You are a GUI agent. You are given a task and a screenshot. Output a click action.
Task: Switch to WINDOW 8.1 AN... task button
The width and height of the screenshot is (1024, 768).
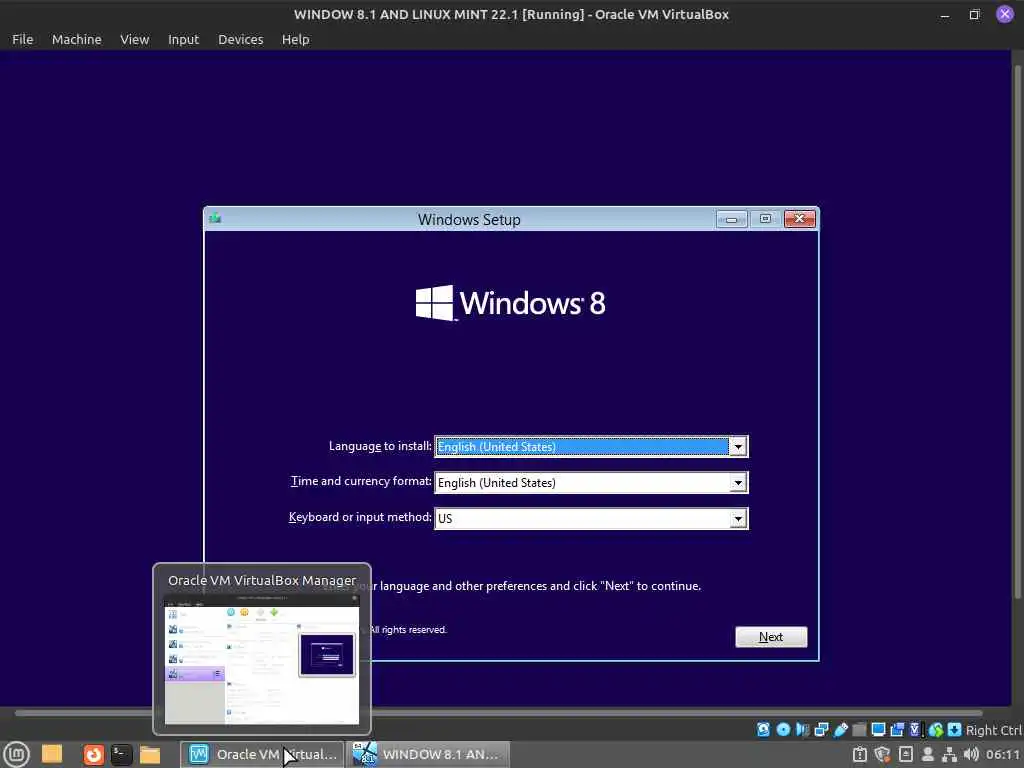click(x=427, y=754)
